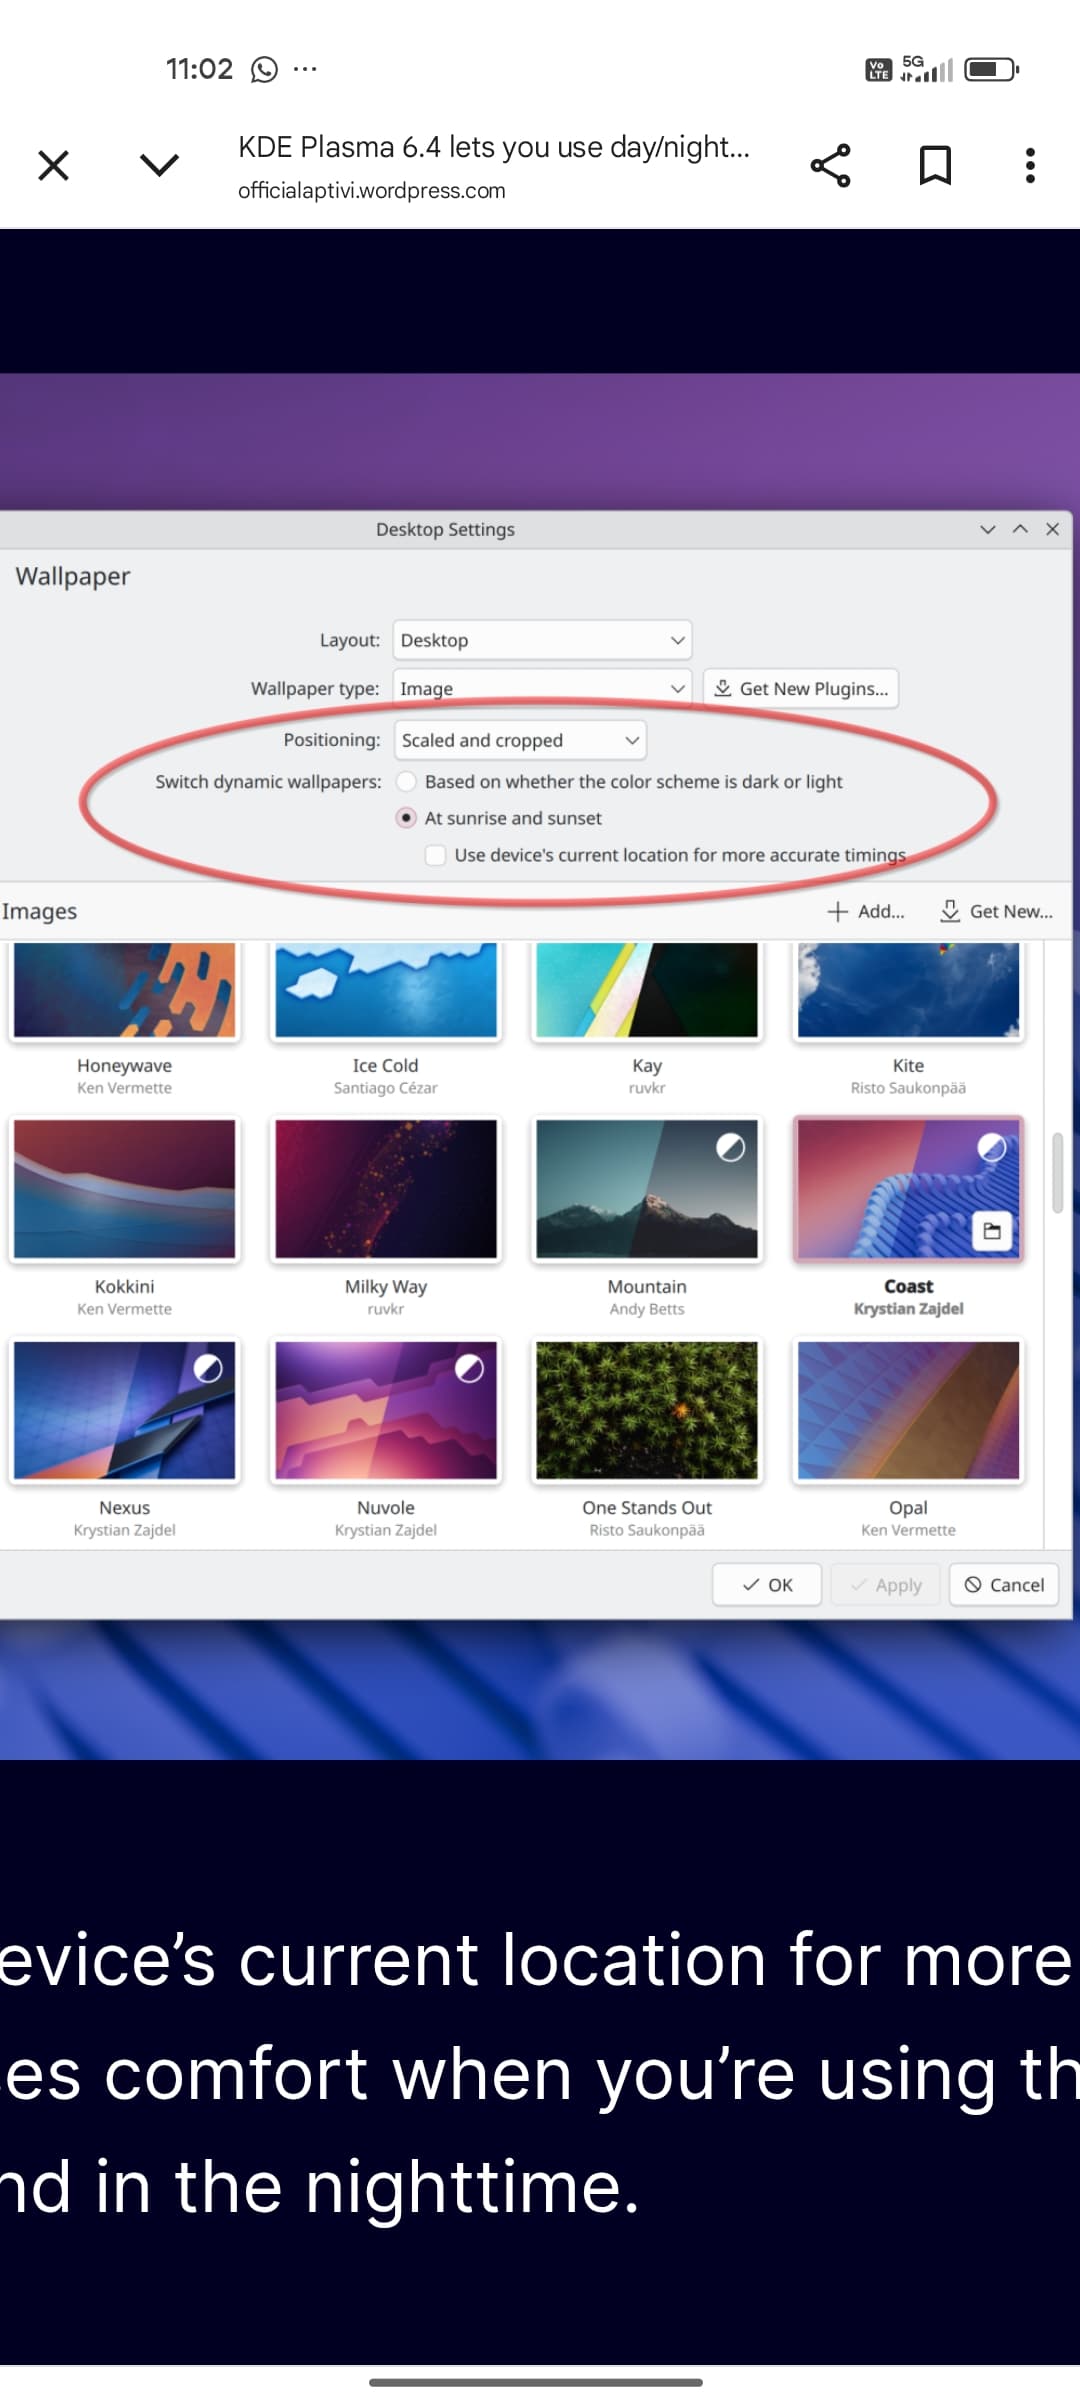Select the One Stands Out wallpaper thumbnail
1080x2400 pixels.
coord(647,1410)
